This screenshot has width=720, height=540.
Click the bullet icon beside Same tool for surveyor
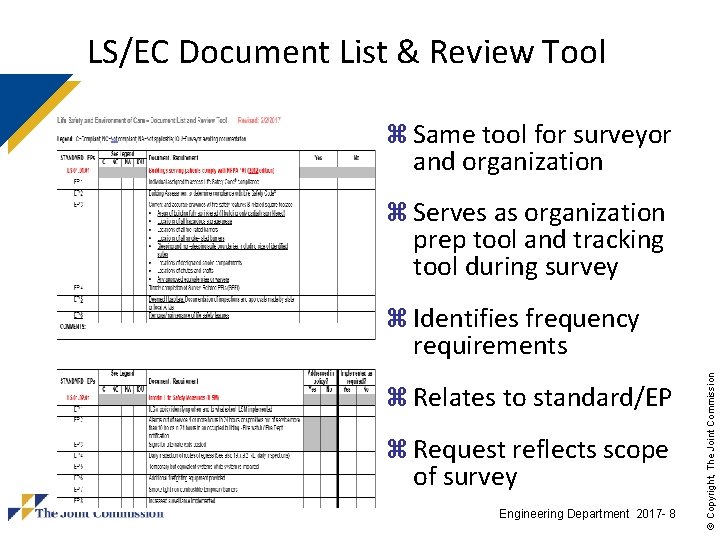397,134
